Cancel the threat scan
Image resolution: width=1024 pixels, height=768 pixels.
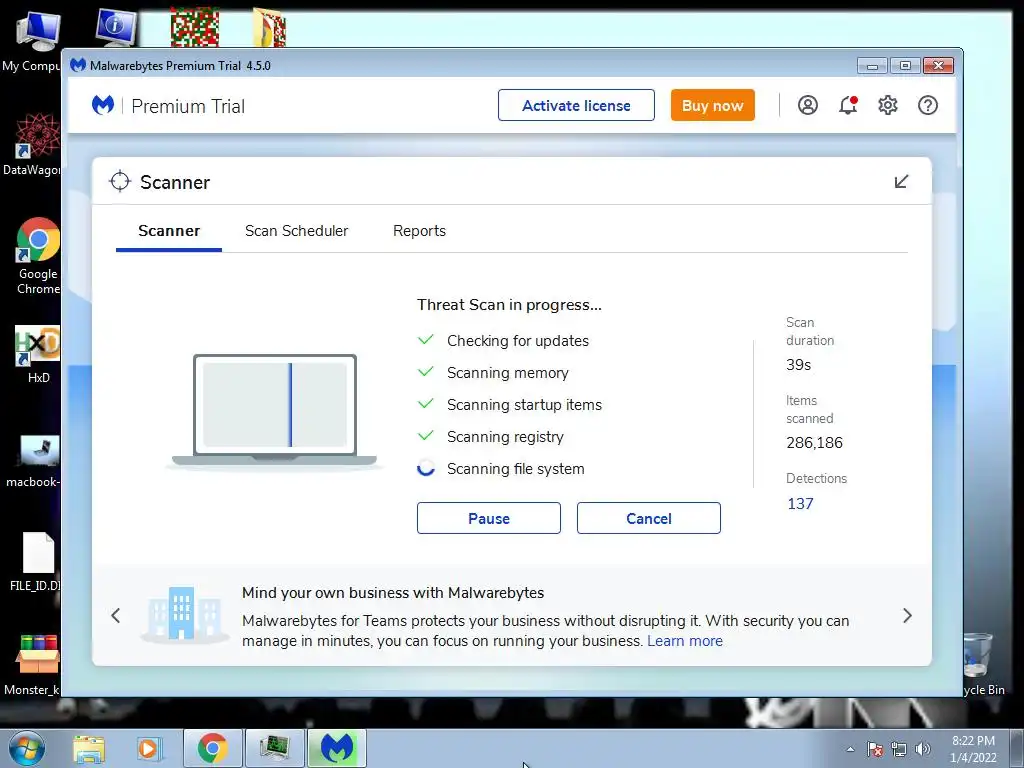pos(648,518)
